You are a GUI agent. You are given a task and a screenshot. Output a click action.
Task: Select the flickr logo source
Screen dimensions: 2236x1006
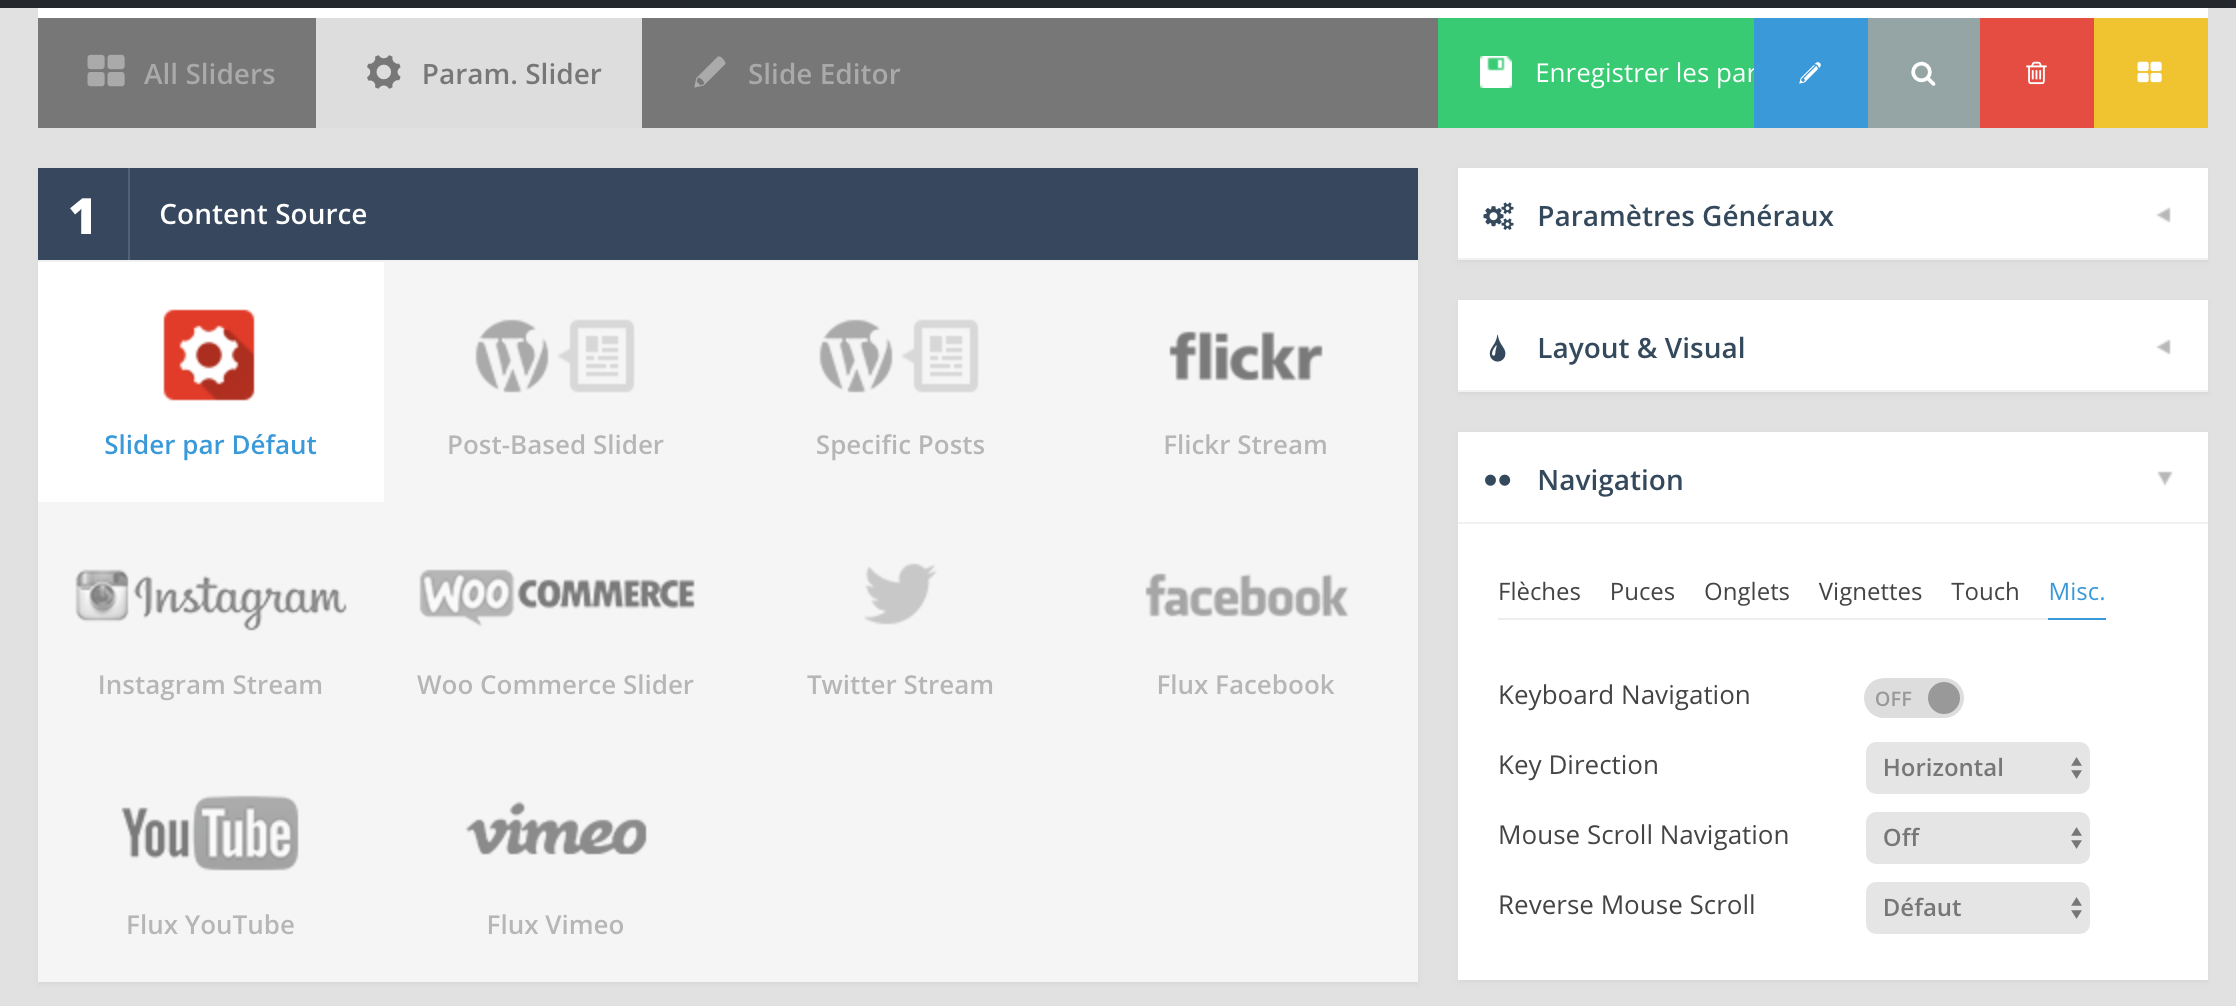pos(1245,357)
